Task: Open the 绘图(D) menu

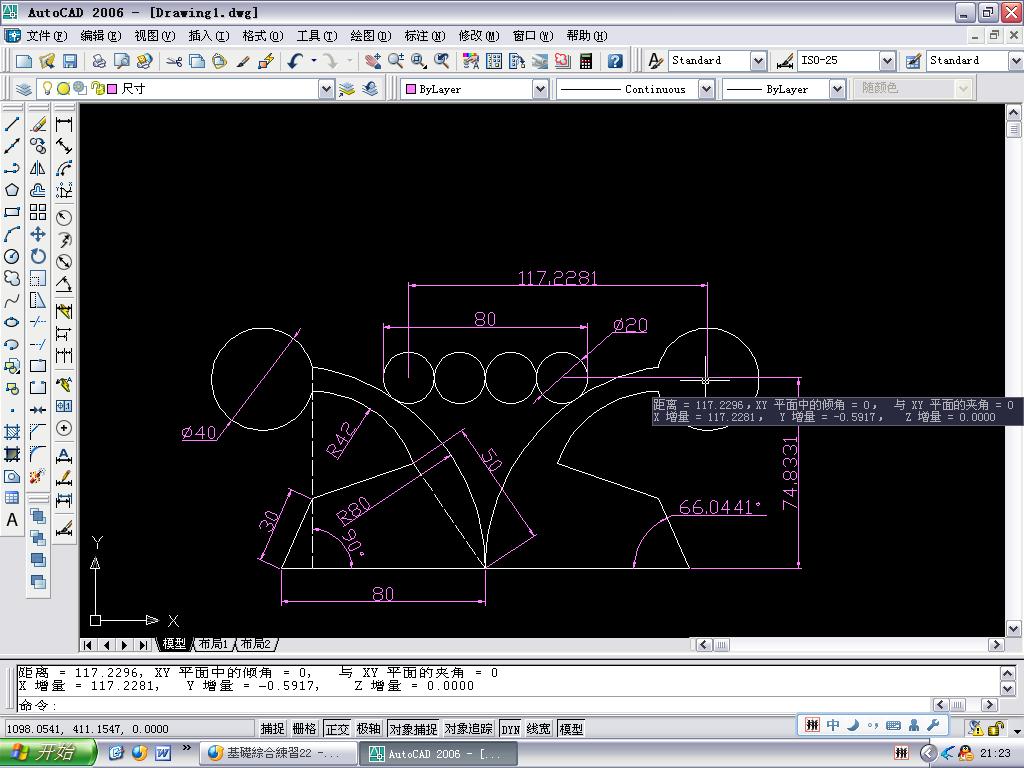Action: [371, 36]
